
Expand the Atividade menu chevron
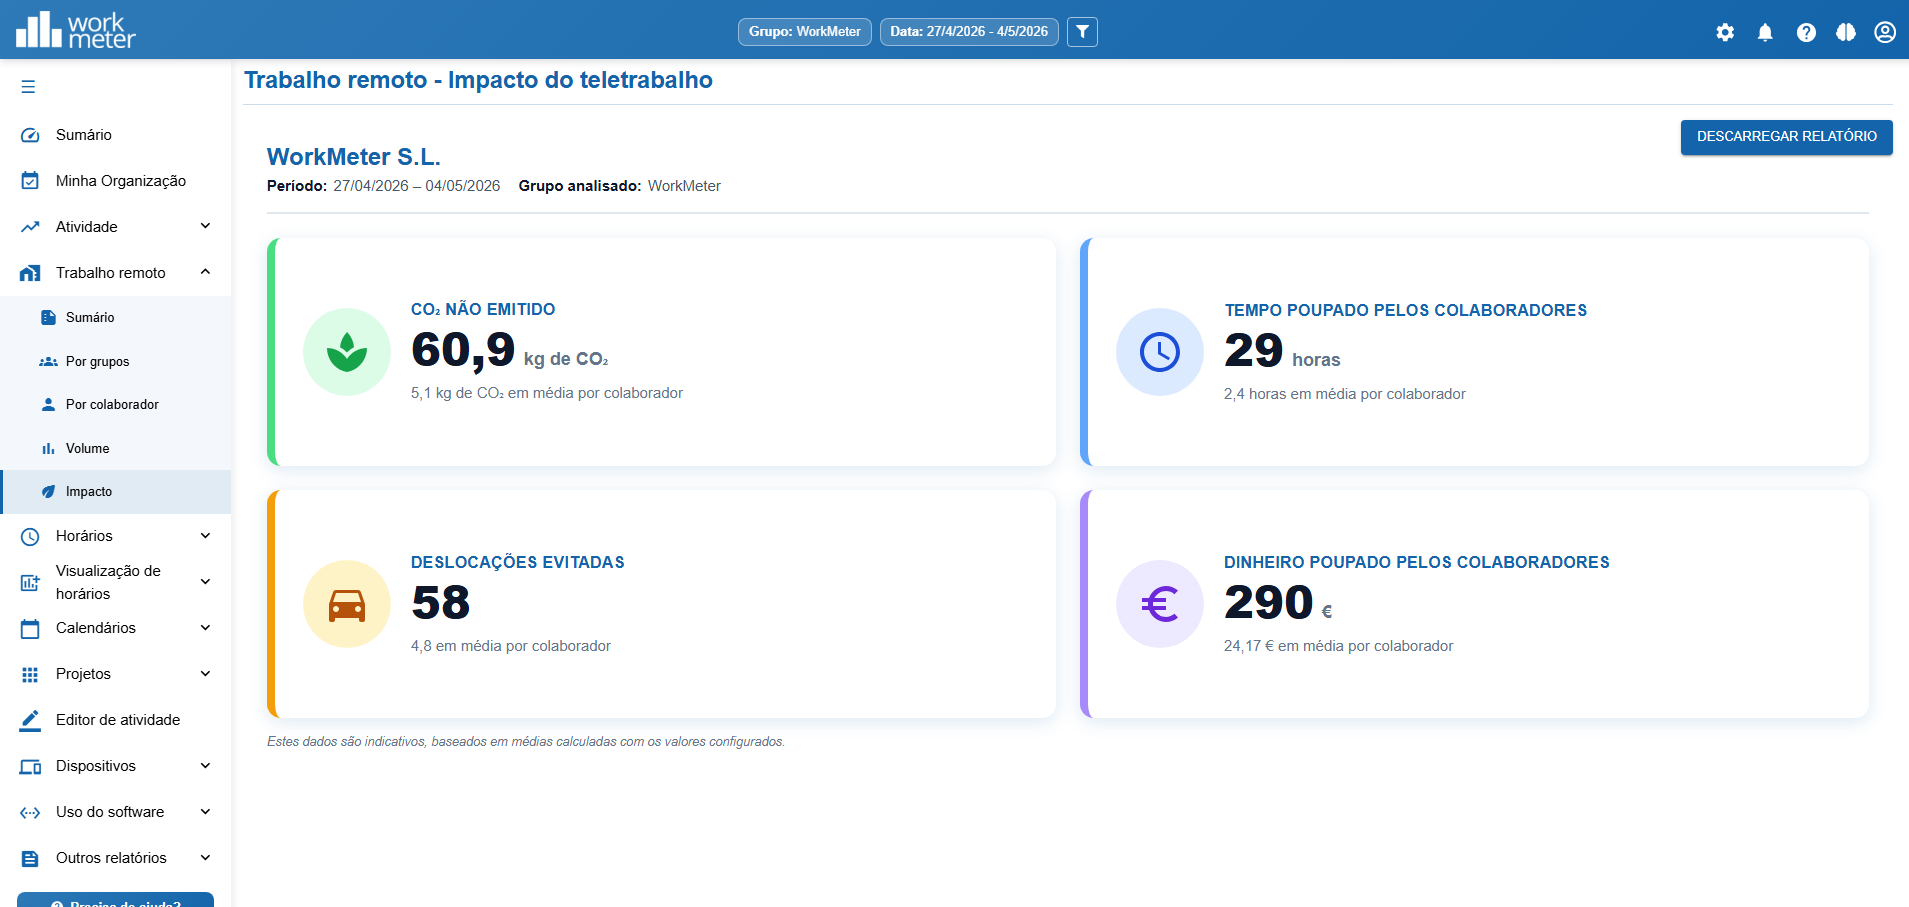205,226
